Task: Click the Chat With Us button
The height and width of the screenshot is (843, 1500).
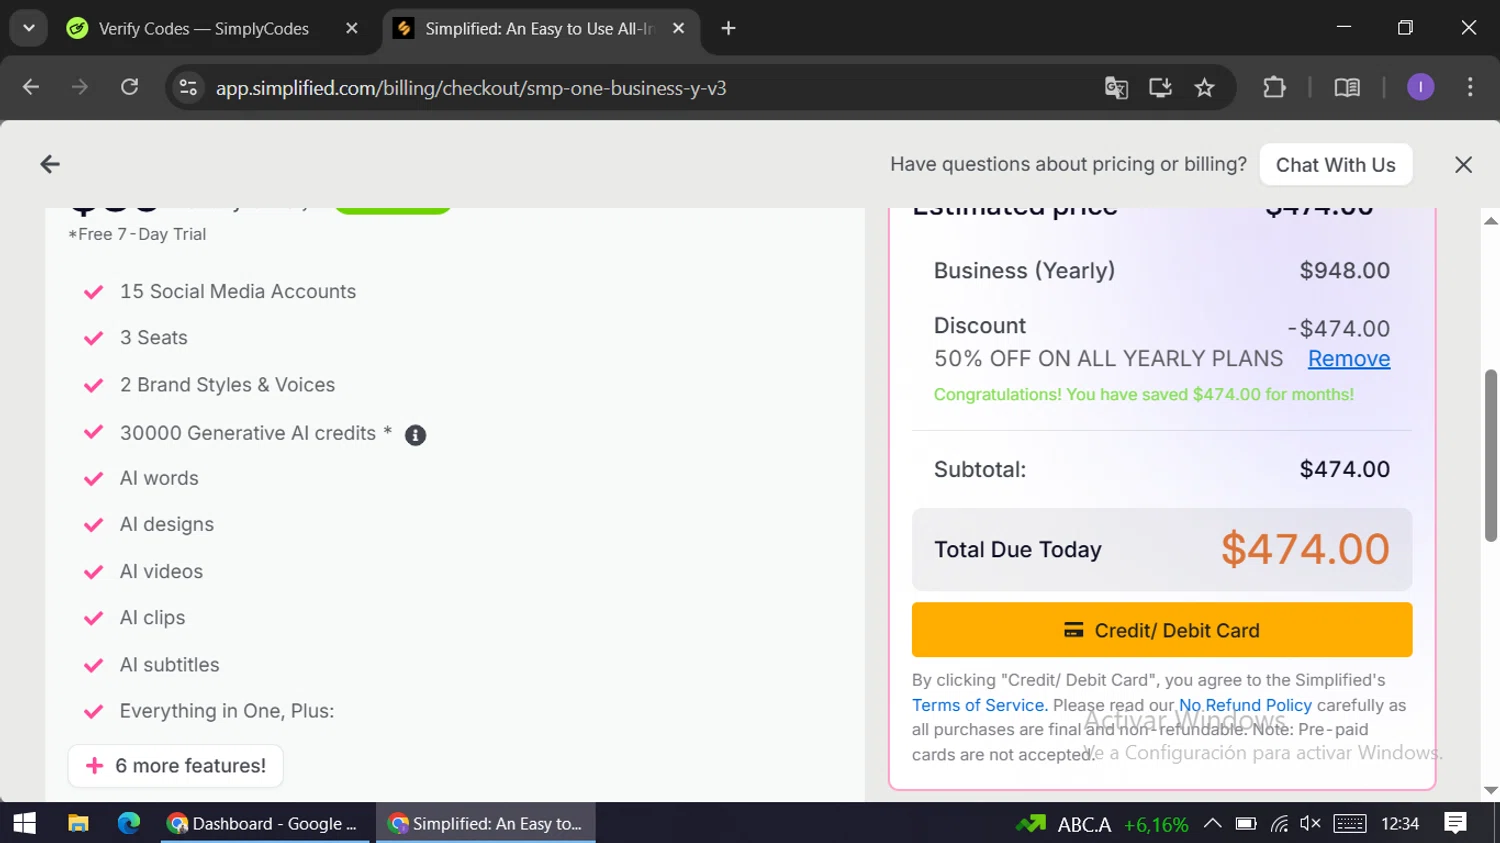Action: tap(1335, 165)
